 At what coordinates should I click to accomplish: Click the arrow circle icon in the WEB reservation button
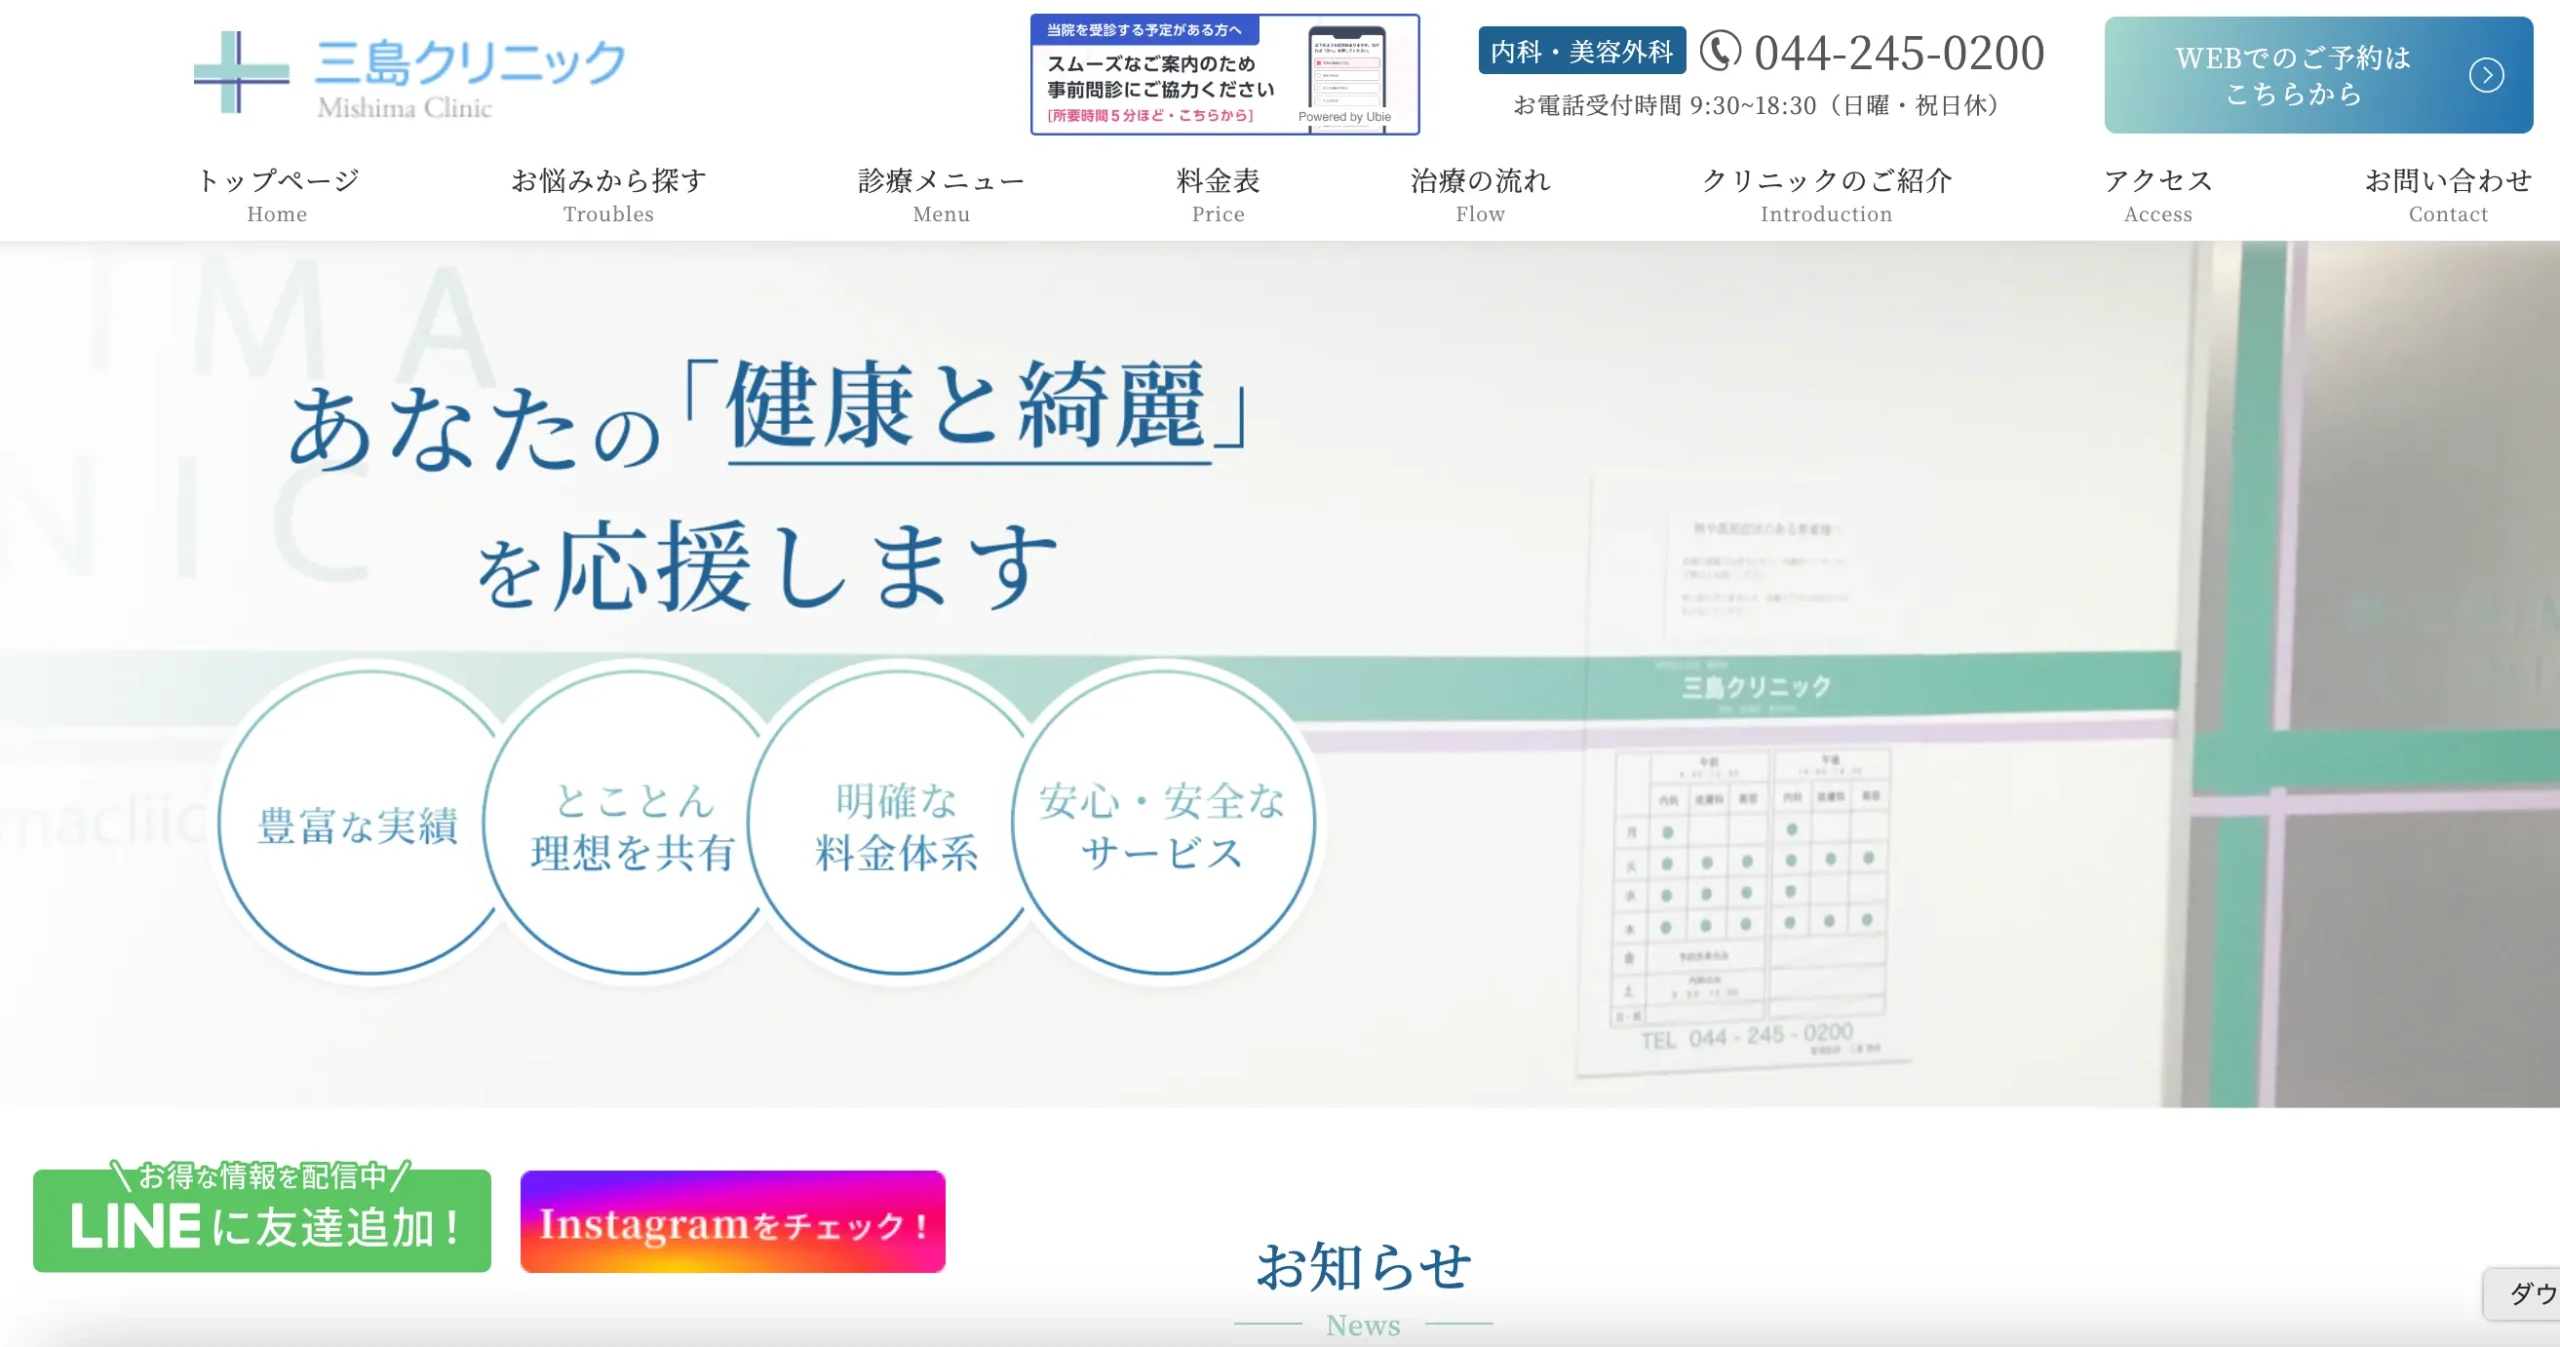pyautogui.click(x=2486, y=75)
